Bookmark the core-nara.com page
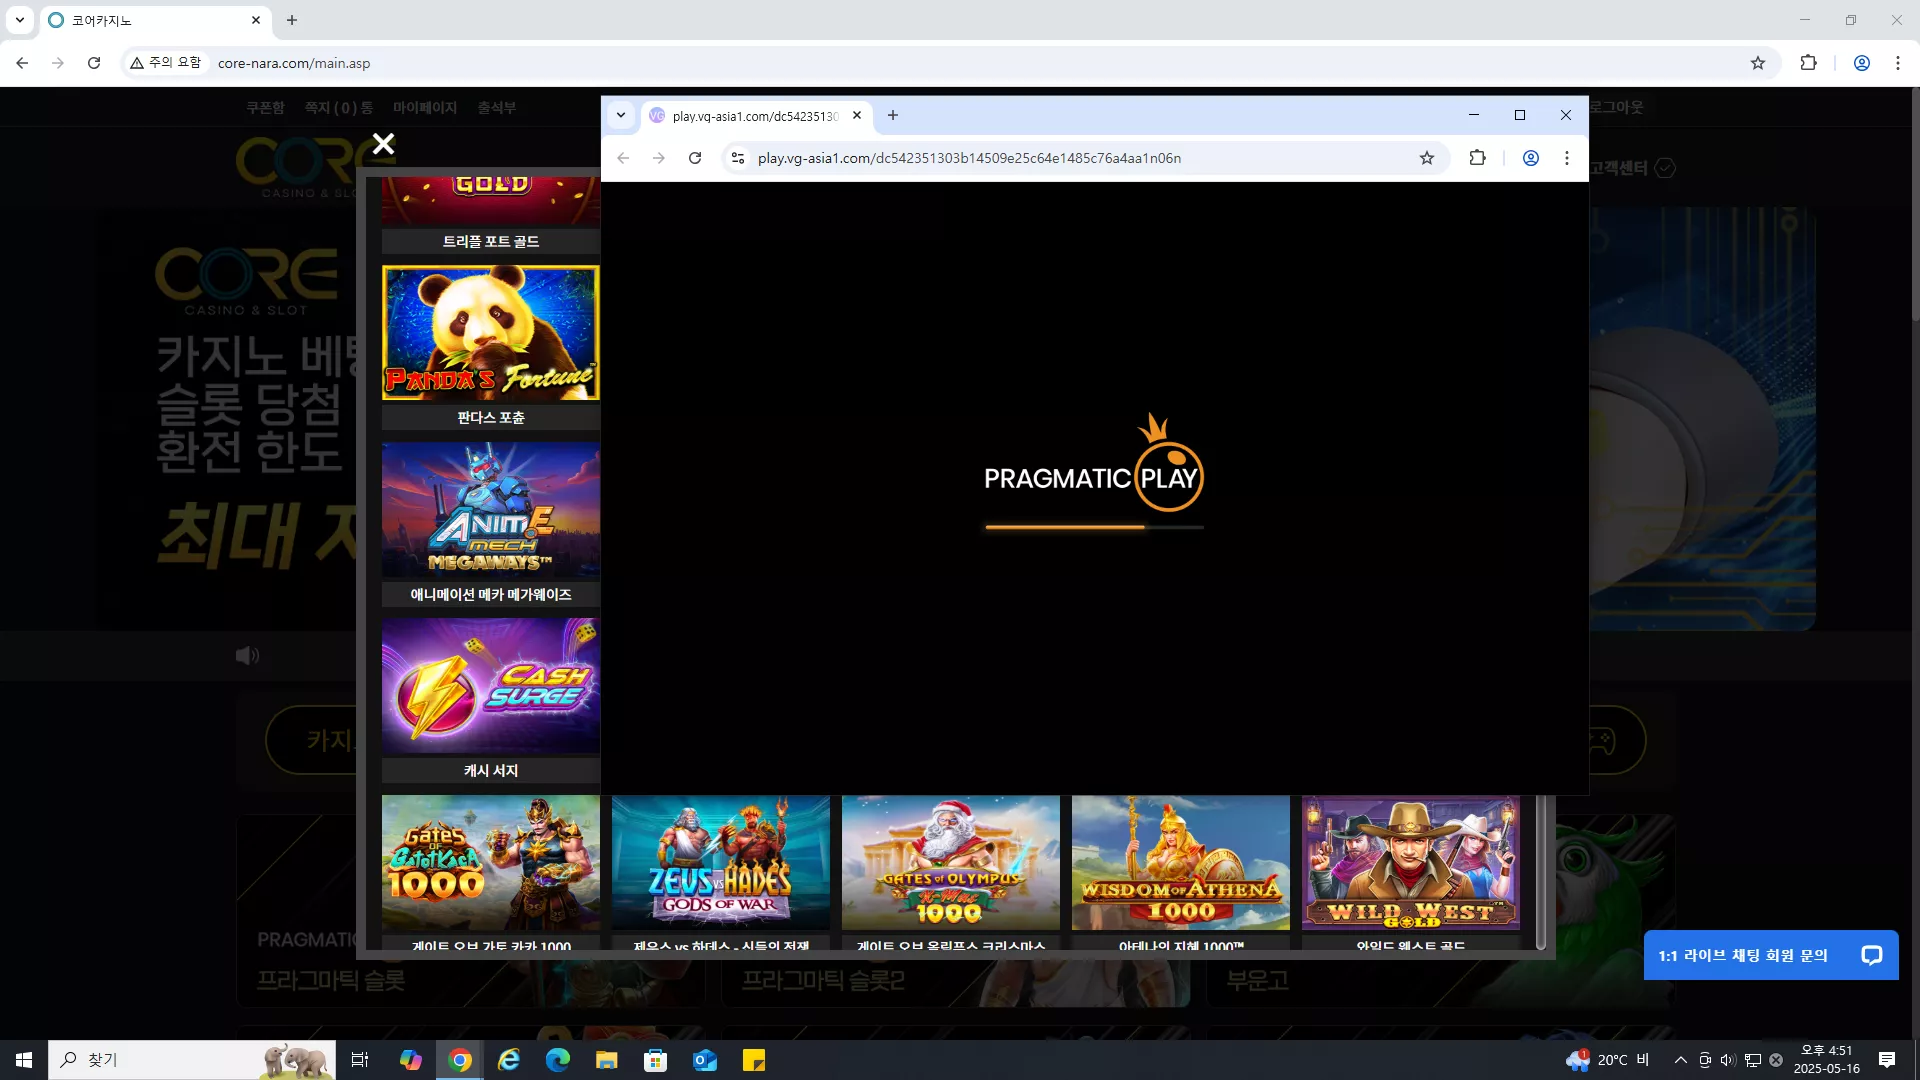 (x=1758, y=63)
